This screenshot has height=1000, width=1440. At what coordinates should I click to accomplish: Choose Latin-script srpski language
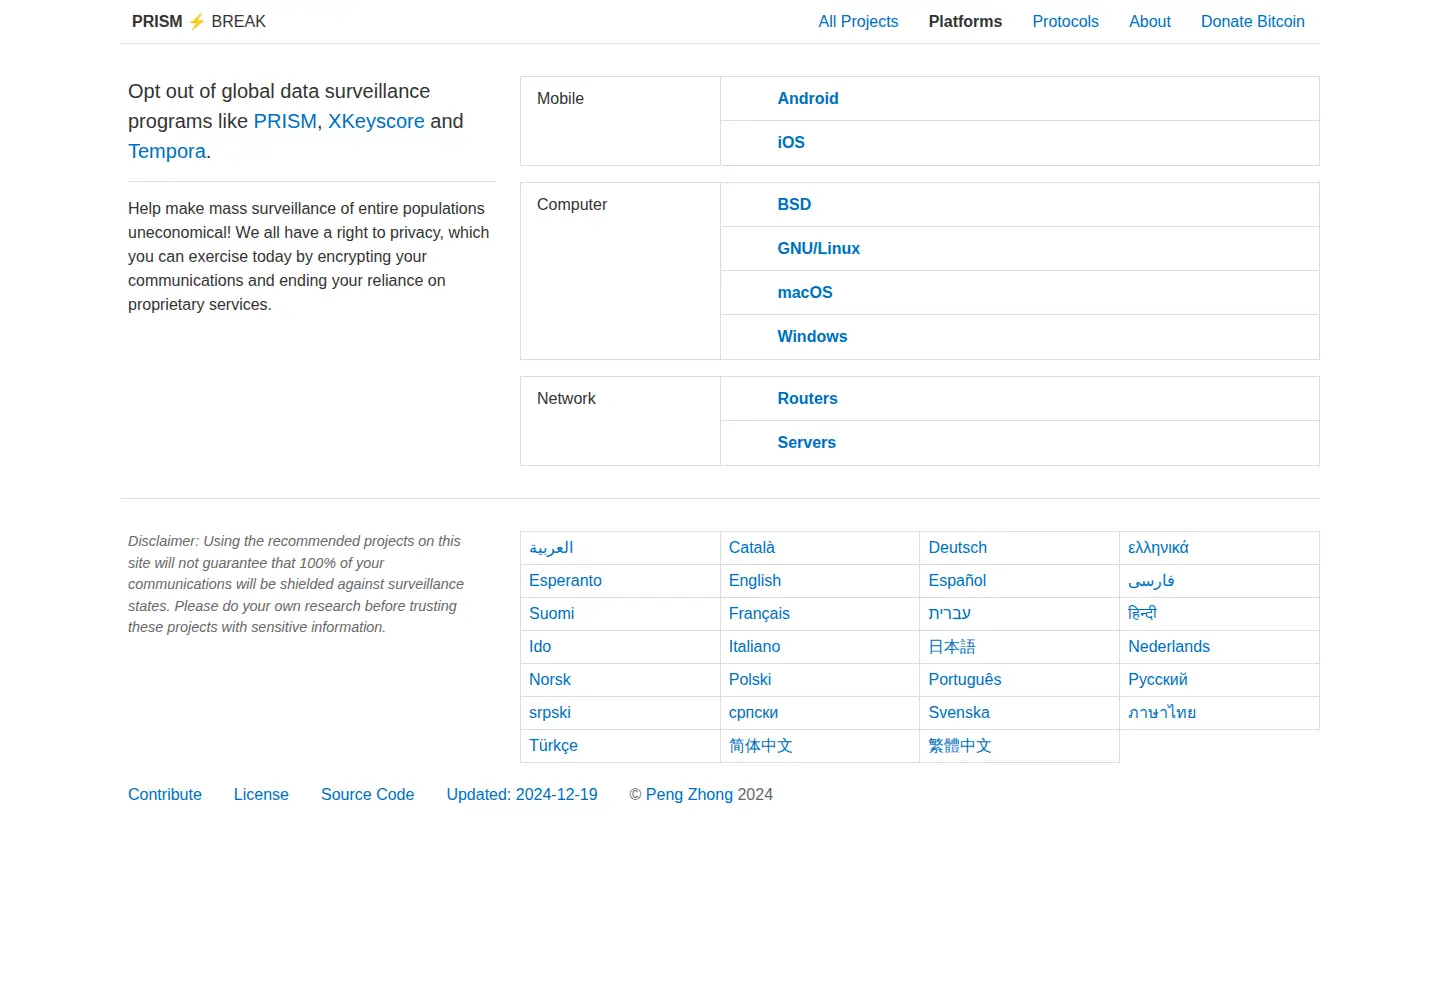550,713
